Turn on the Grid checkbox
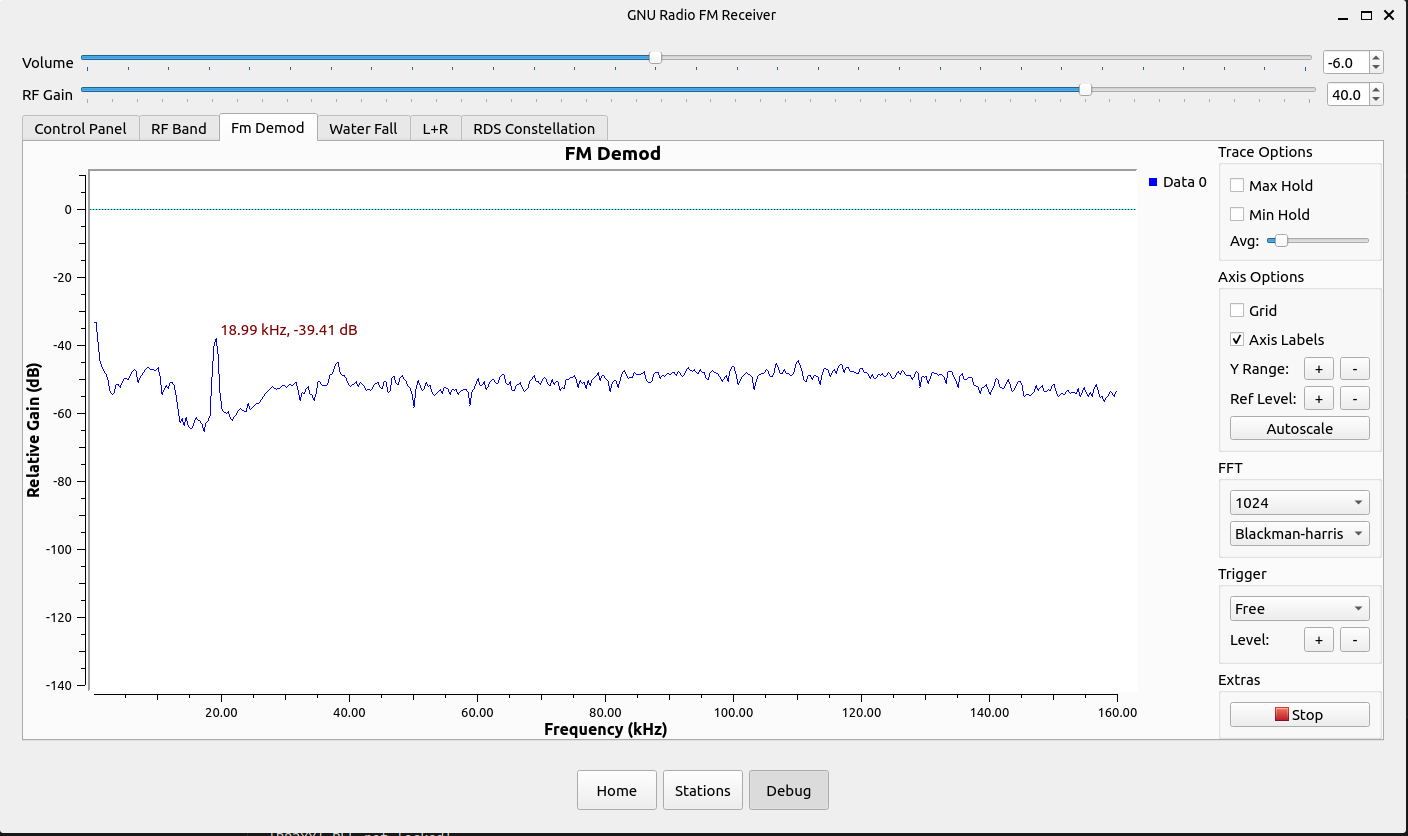The width and height of the screenshot is (1408, 836). click(x=1237, y=310)
